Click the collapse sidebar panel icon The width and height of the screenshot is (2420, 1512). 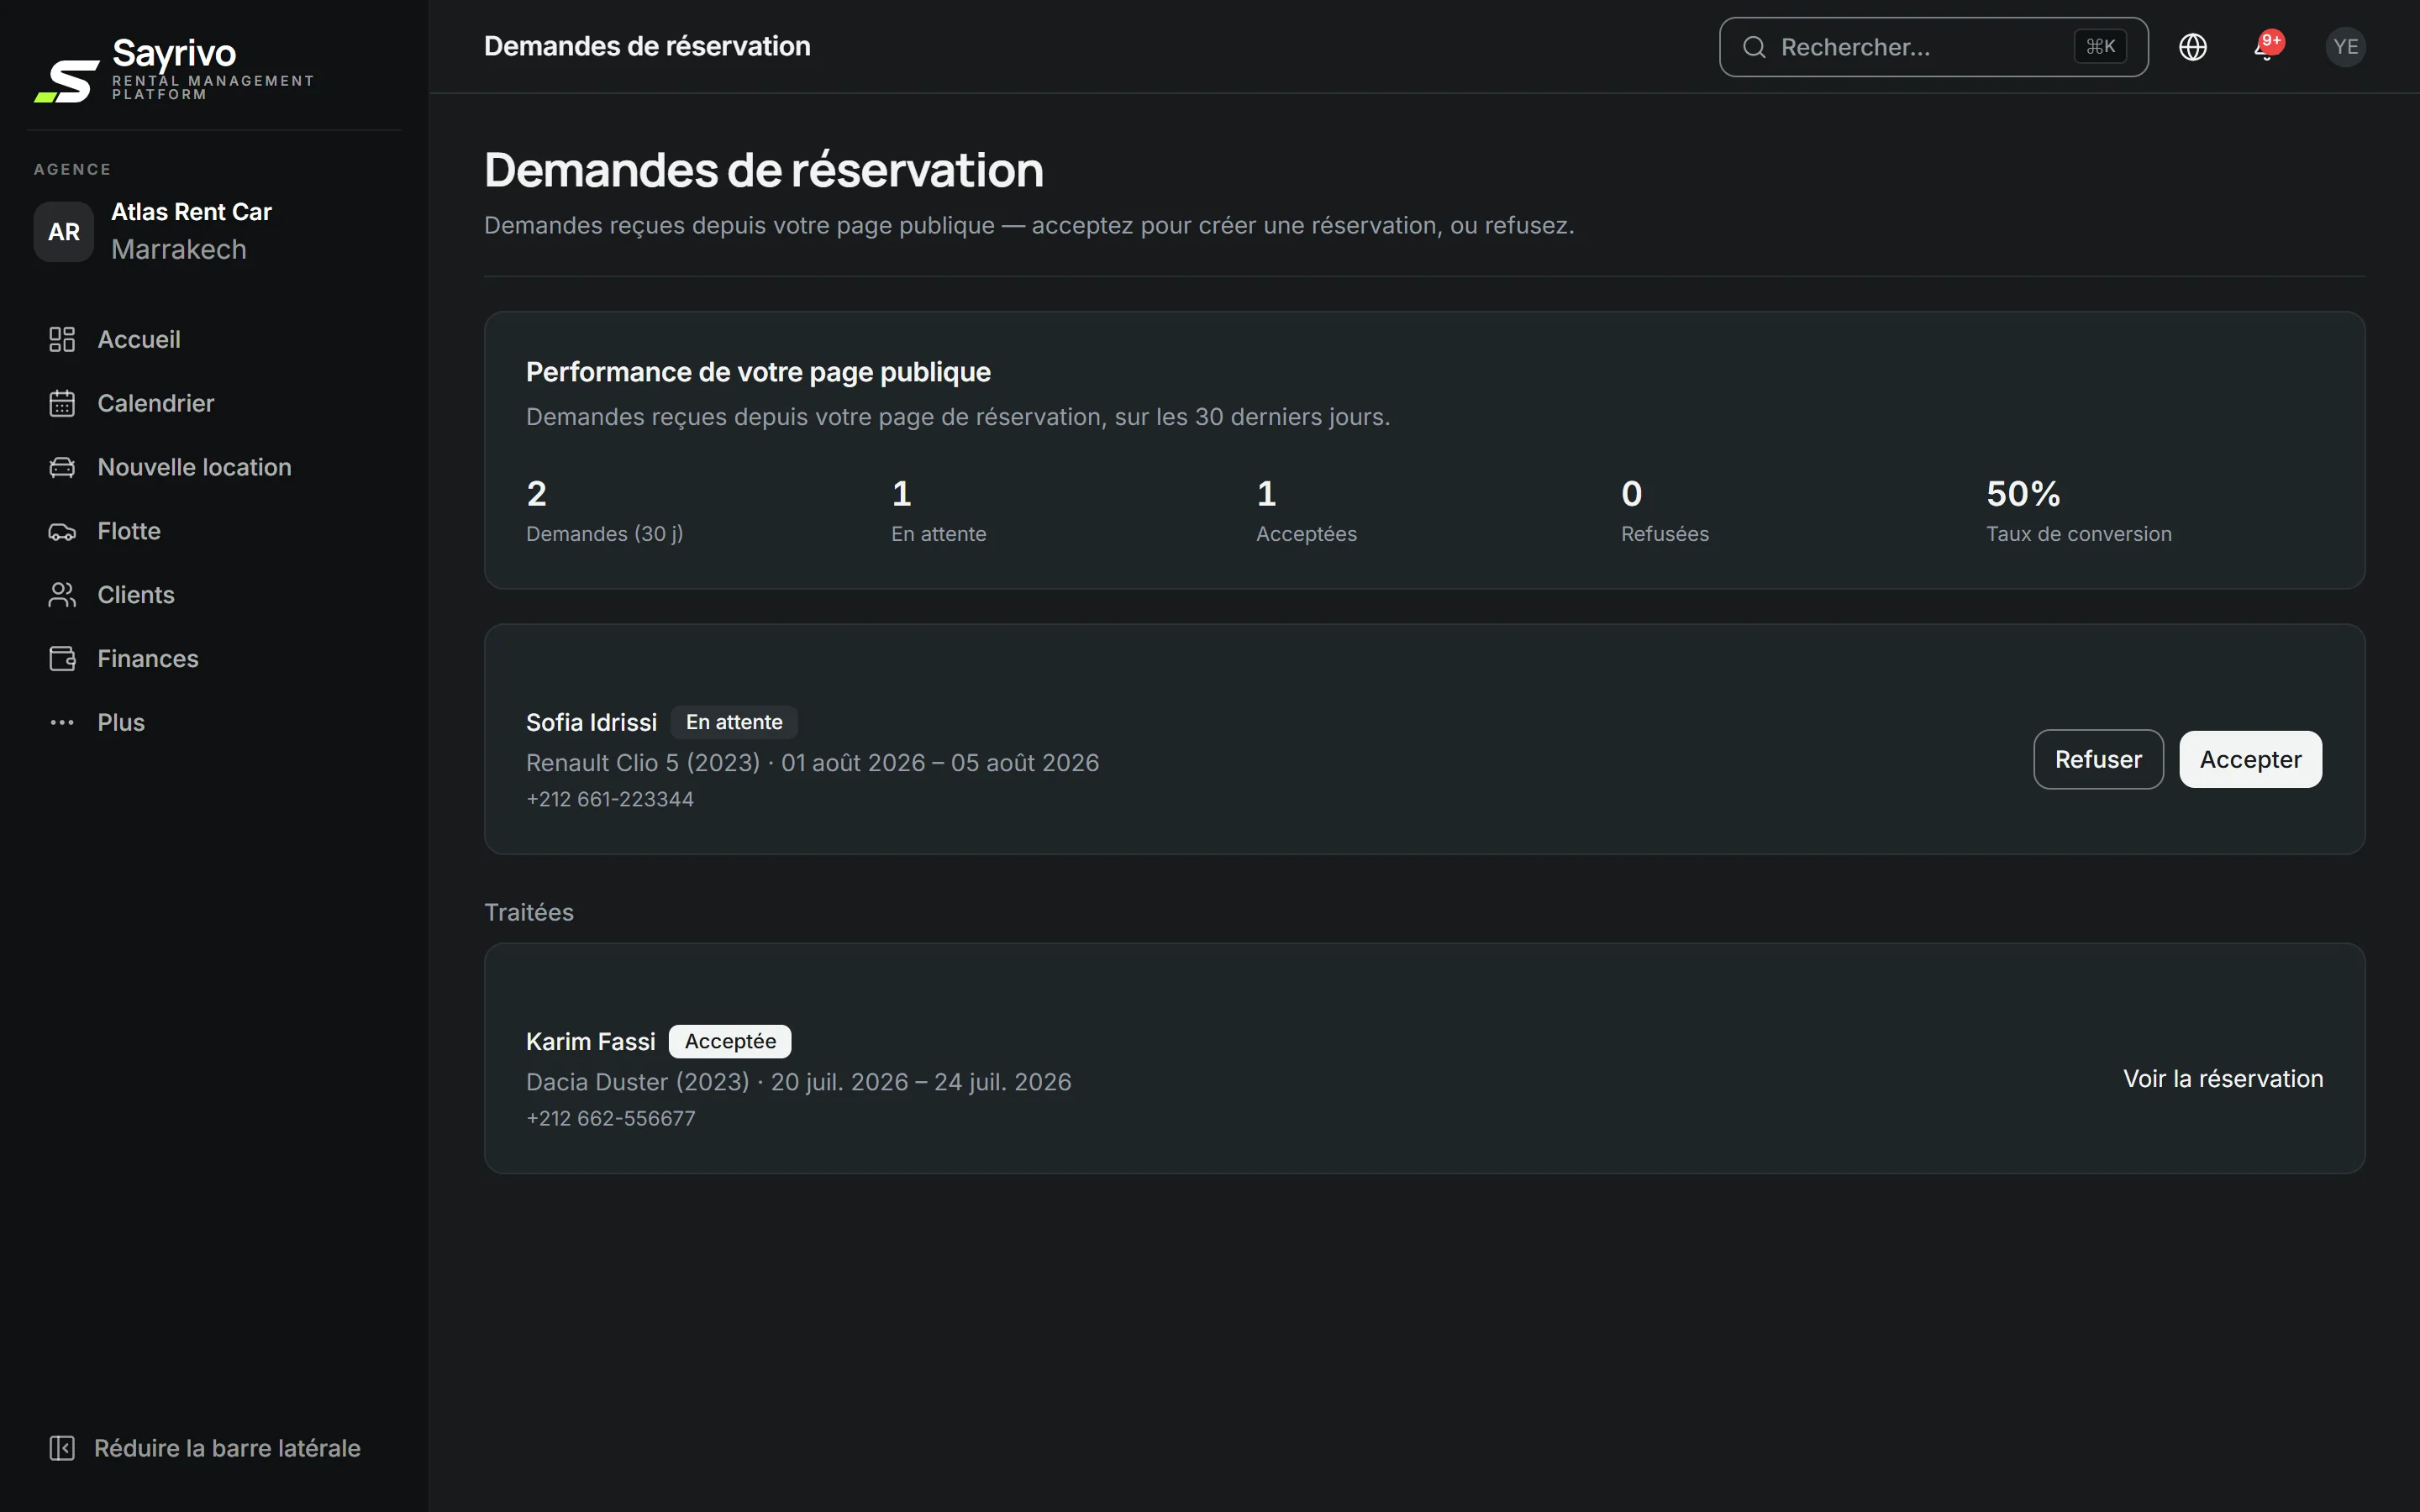coord(62,1448)
